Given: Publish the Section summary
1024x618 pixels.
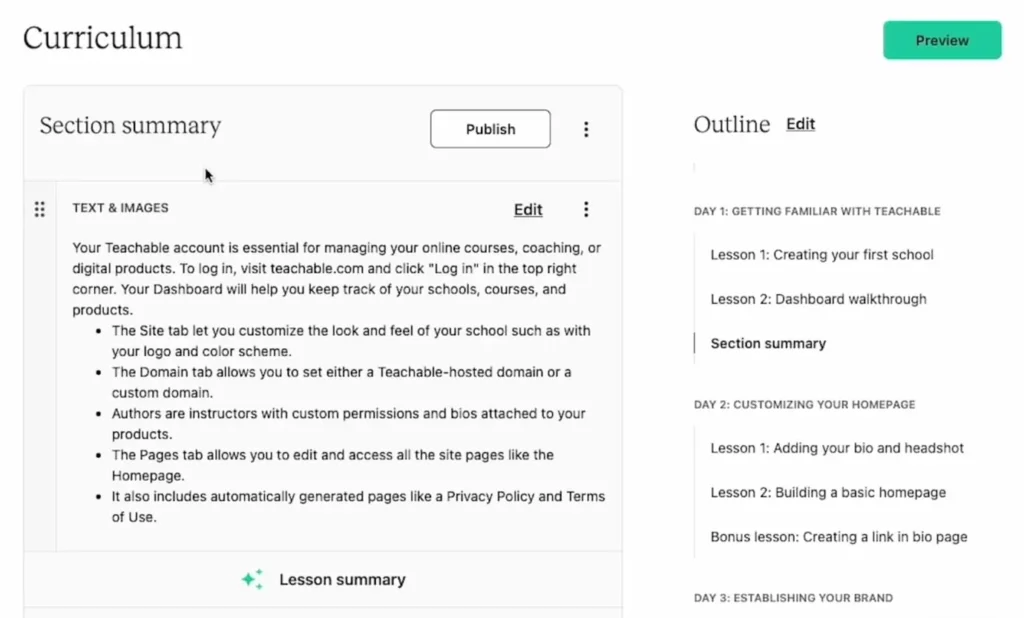Looking at the screenshot, I should [490, 129].
